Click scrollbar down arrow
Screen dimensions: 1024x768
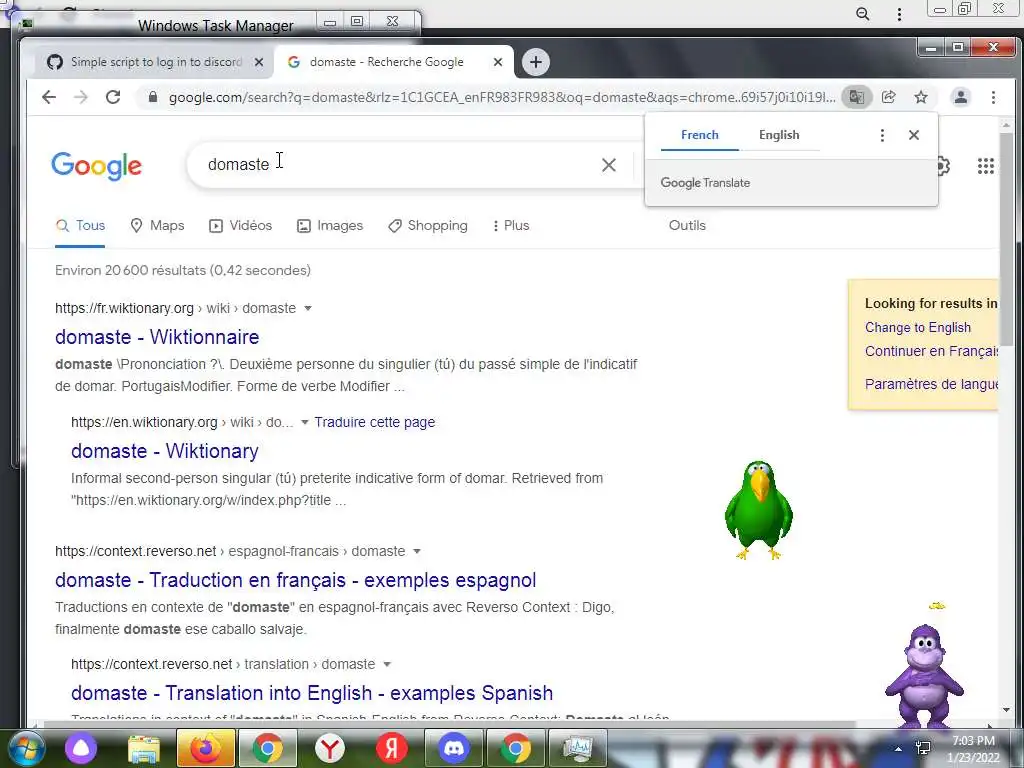pos(1006,710)
